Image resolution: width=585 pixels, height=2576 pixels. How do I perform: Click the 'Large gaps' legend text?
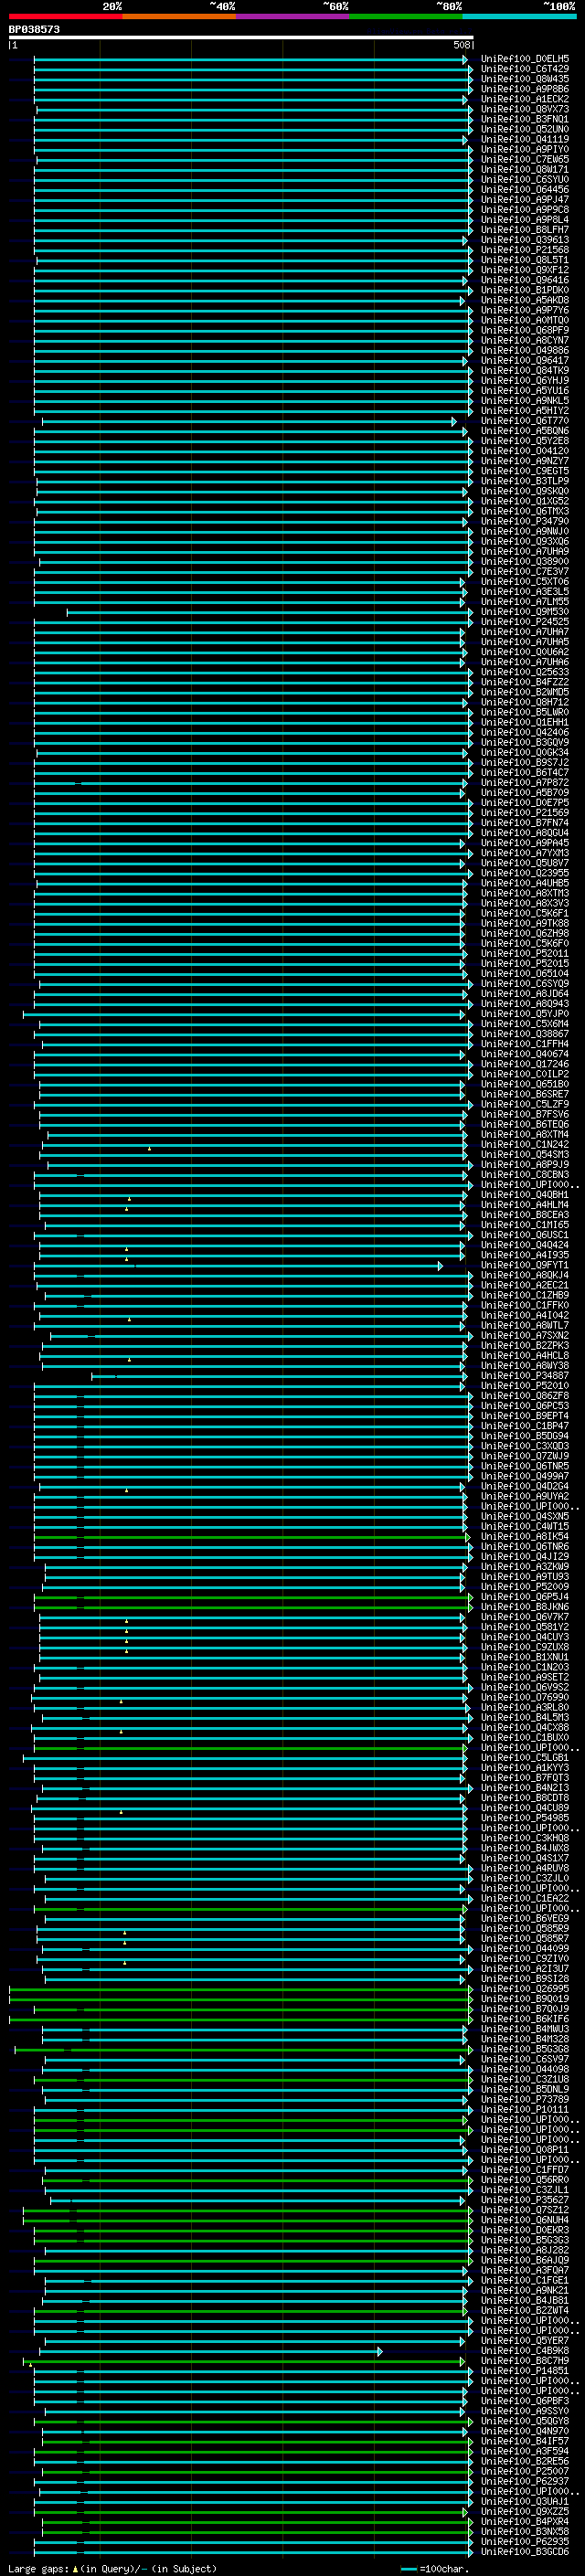click(x=38, y=2568)
